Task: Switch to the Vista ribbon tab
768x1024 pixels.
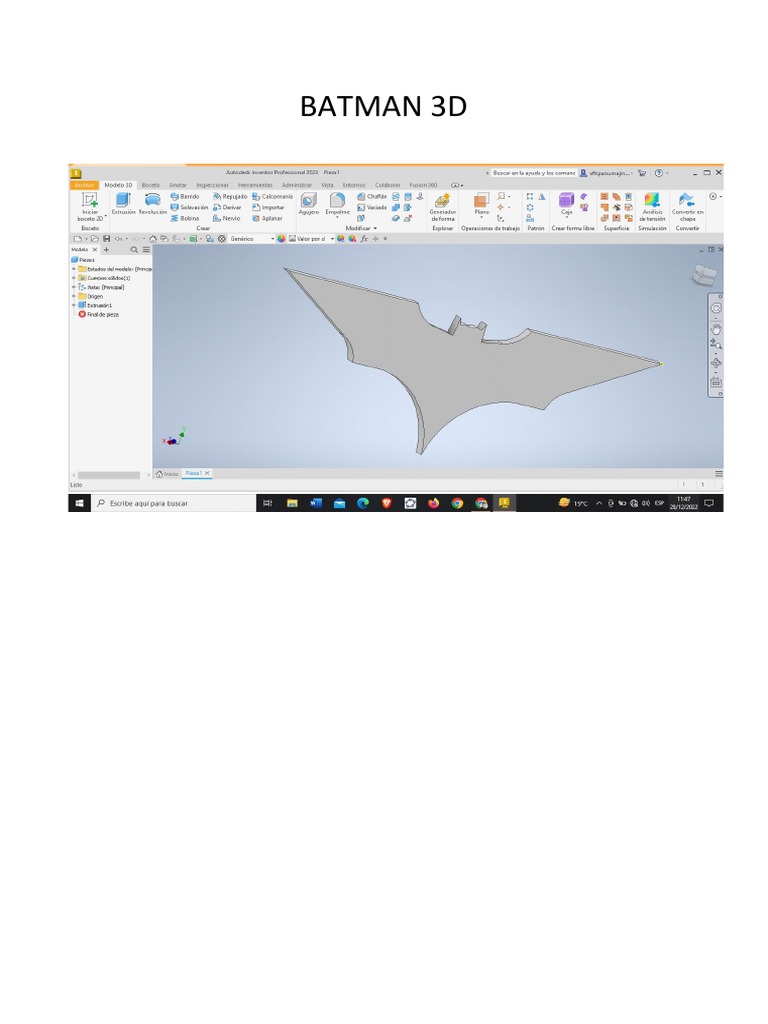Action: [x=327, y=185]
